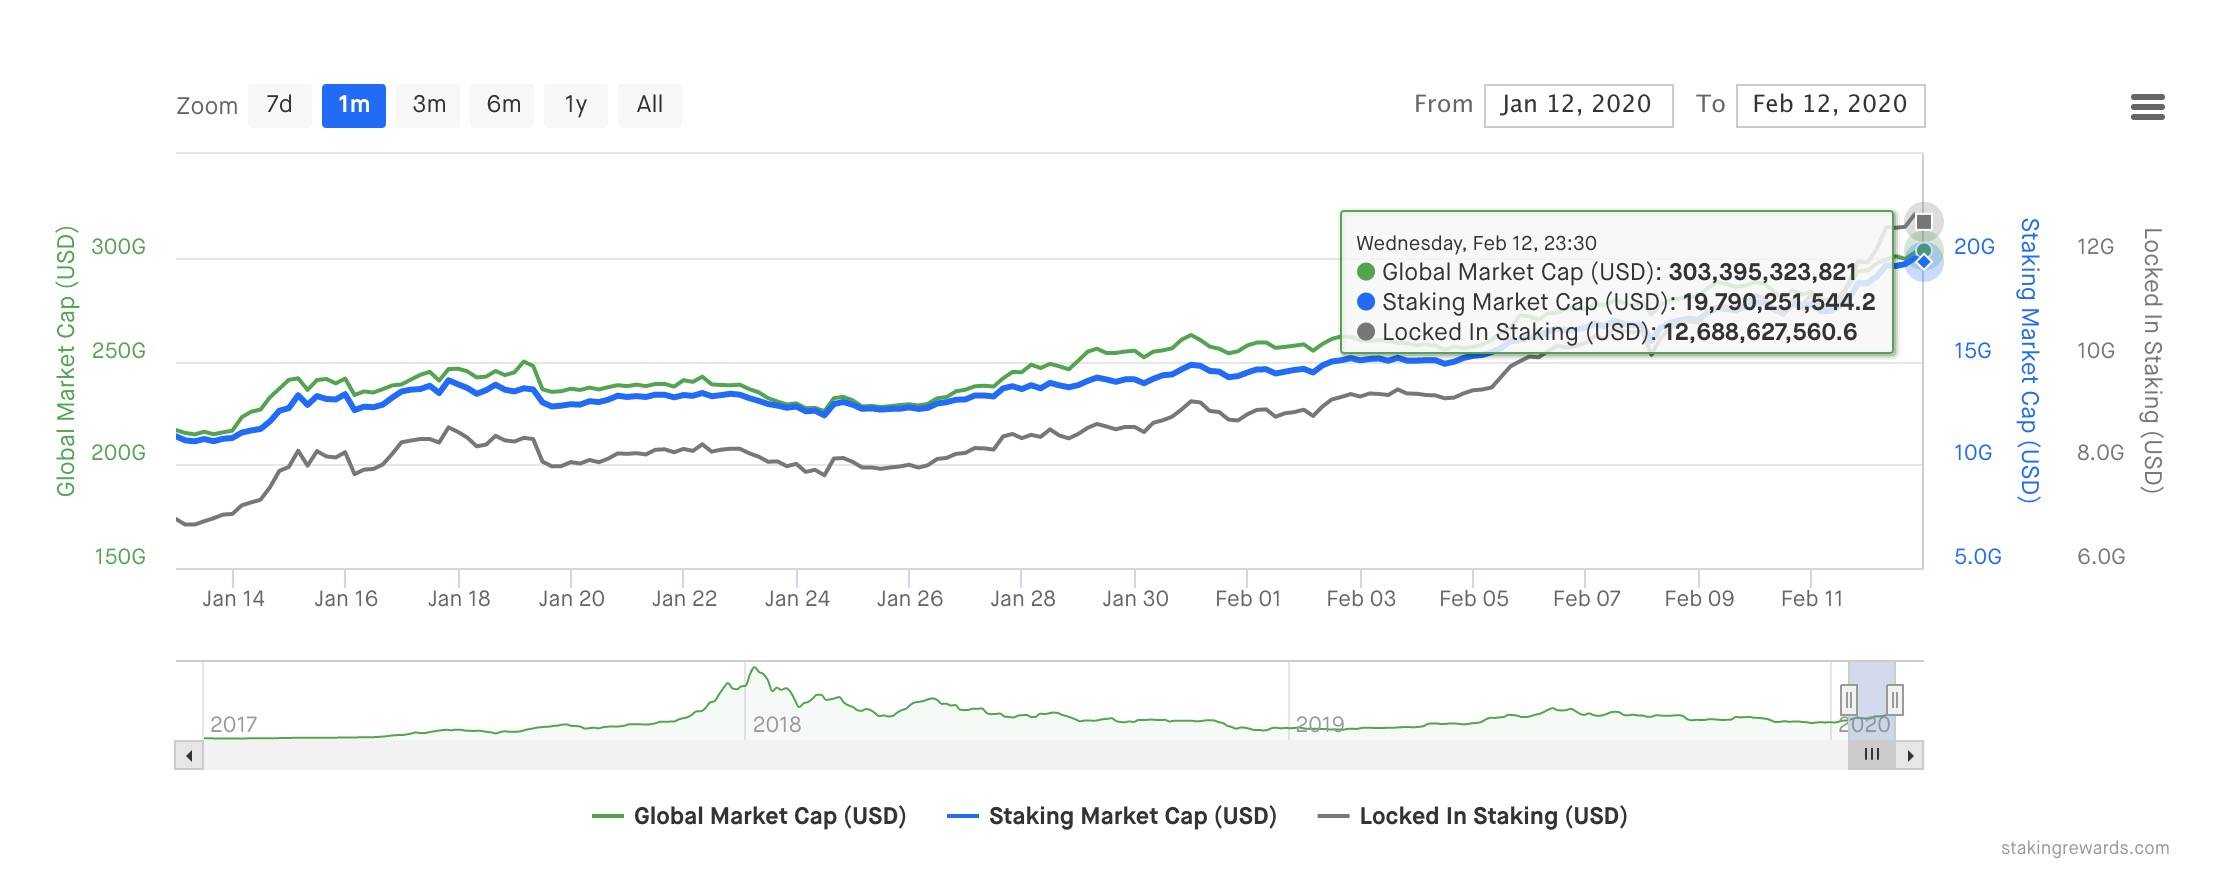Click navigator scrollbar right arrow
The width and height of the screenshot is (2218, 874).
point(1910,755)
